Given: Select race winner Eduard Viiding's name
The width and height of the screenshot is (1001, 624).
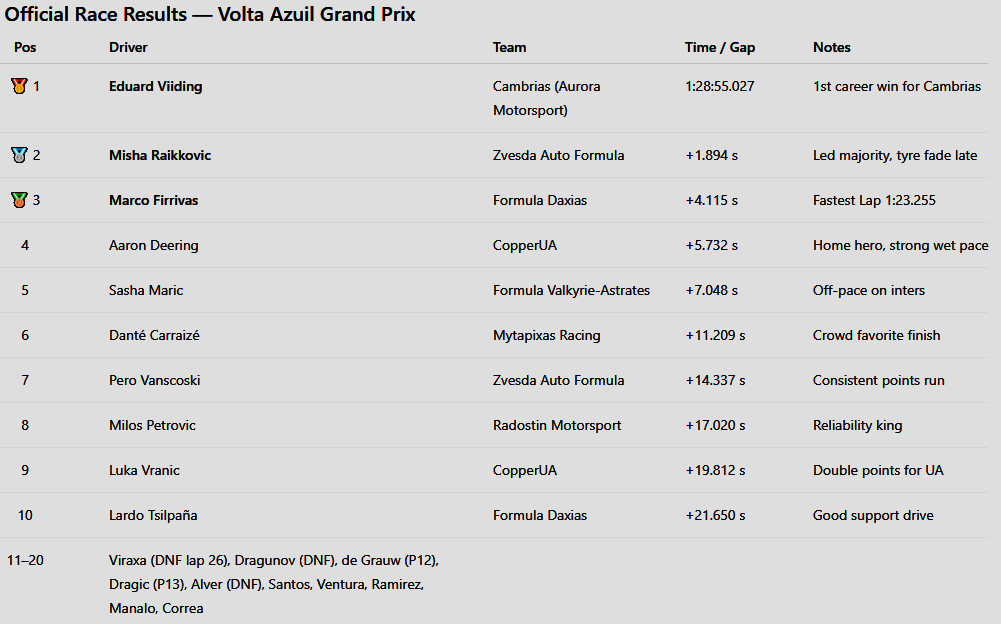Looking at the screenshot, I should (155, 86).
